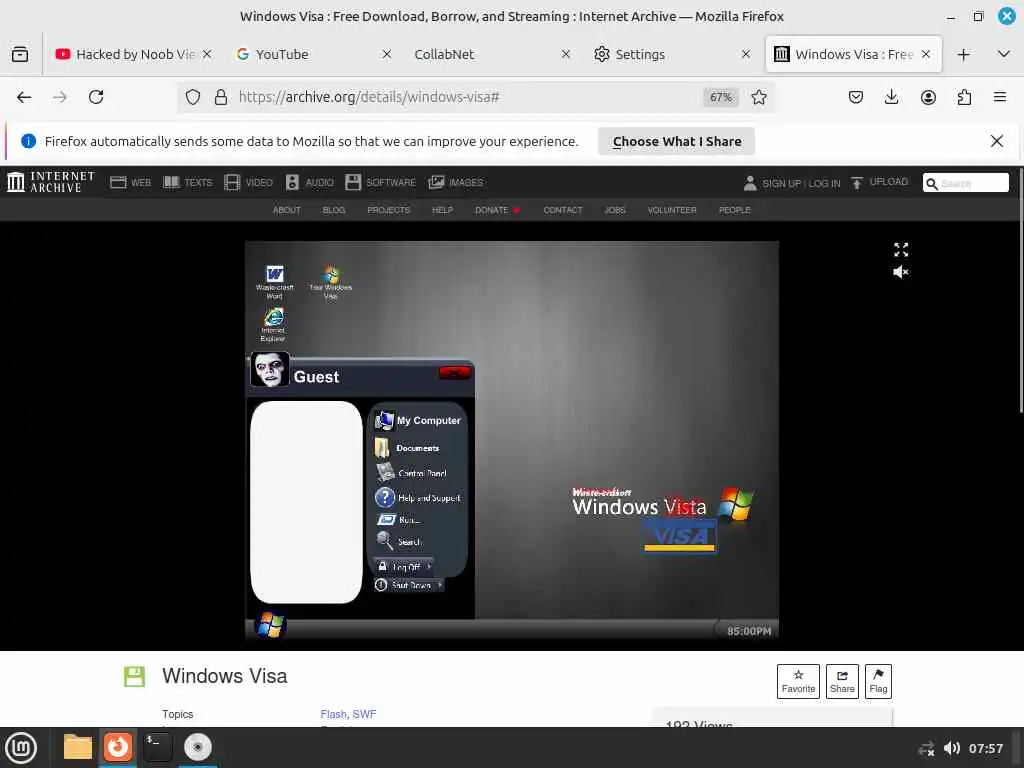Click the user avatar icon near Sign Up
This screenshot has height=768, width=1024.
click(x=750, y=183)
